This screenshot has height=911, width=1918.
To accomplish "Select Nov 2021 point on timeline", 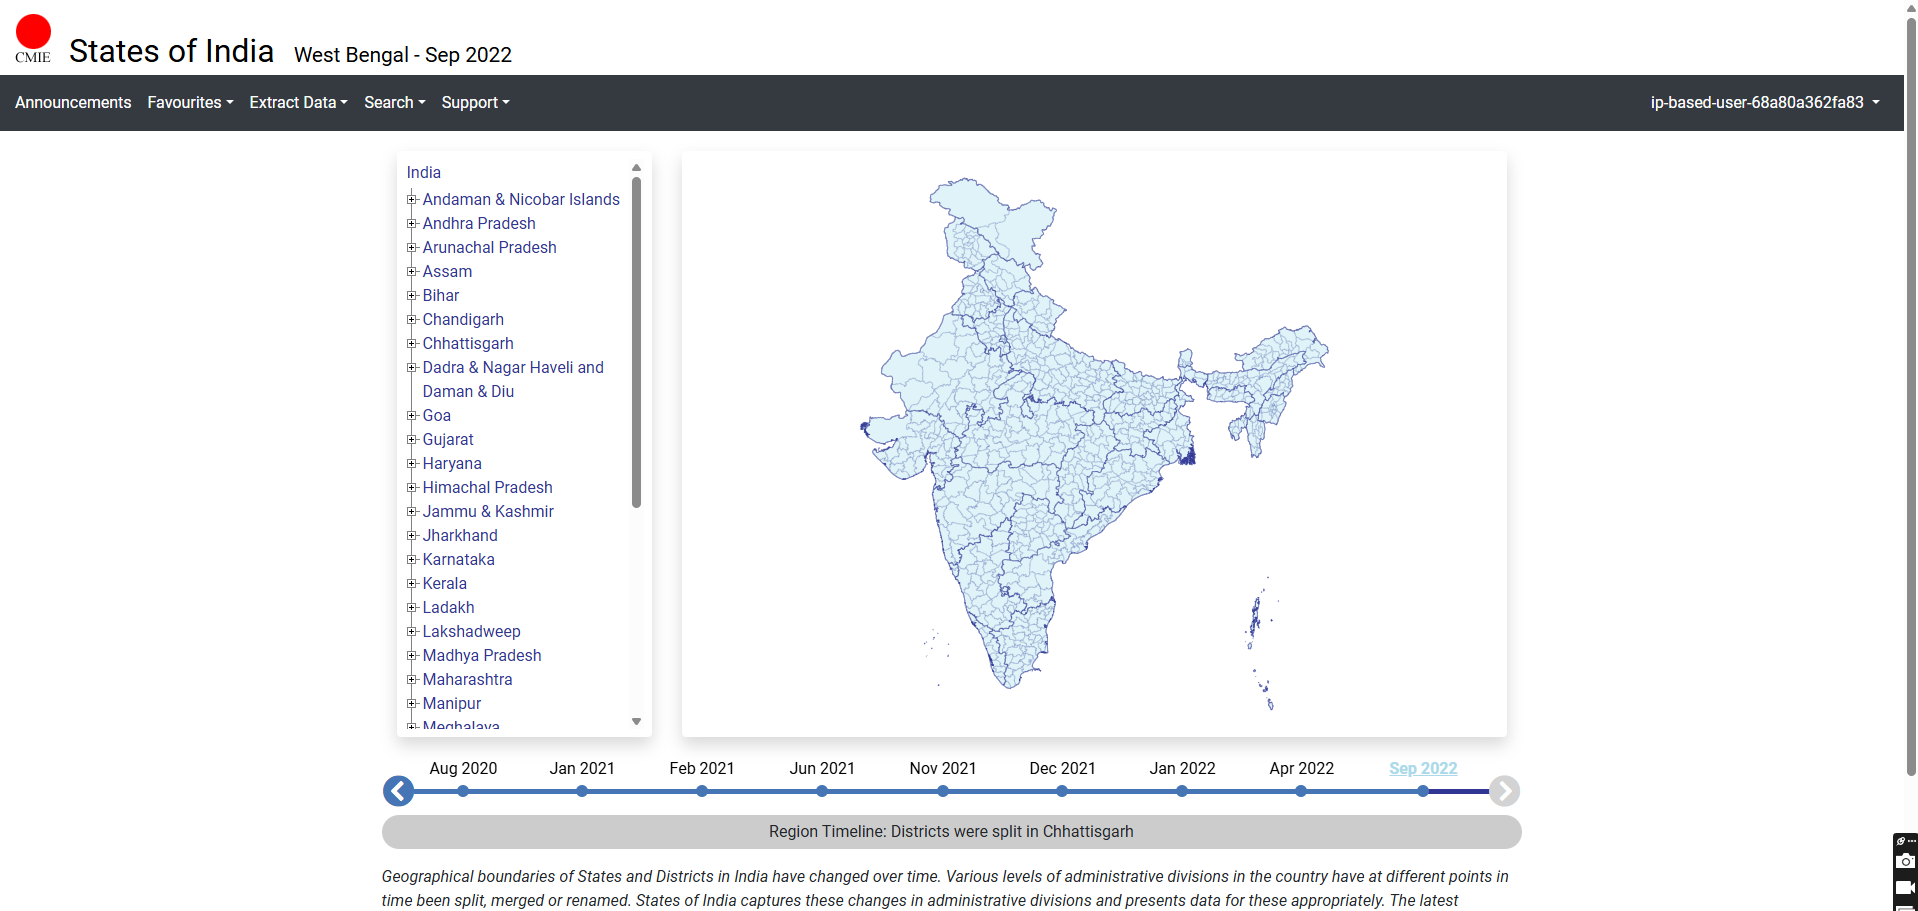I will coord(942,791).
